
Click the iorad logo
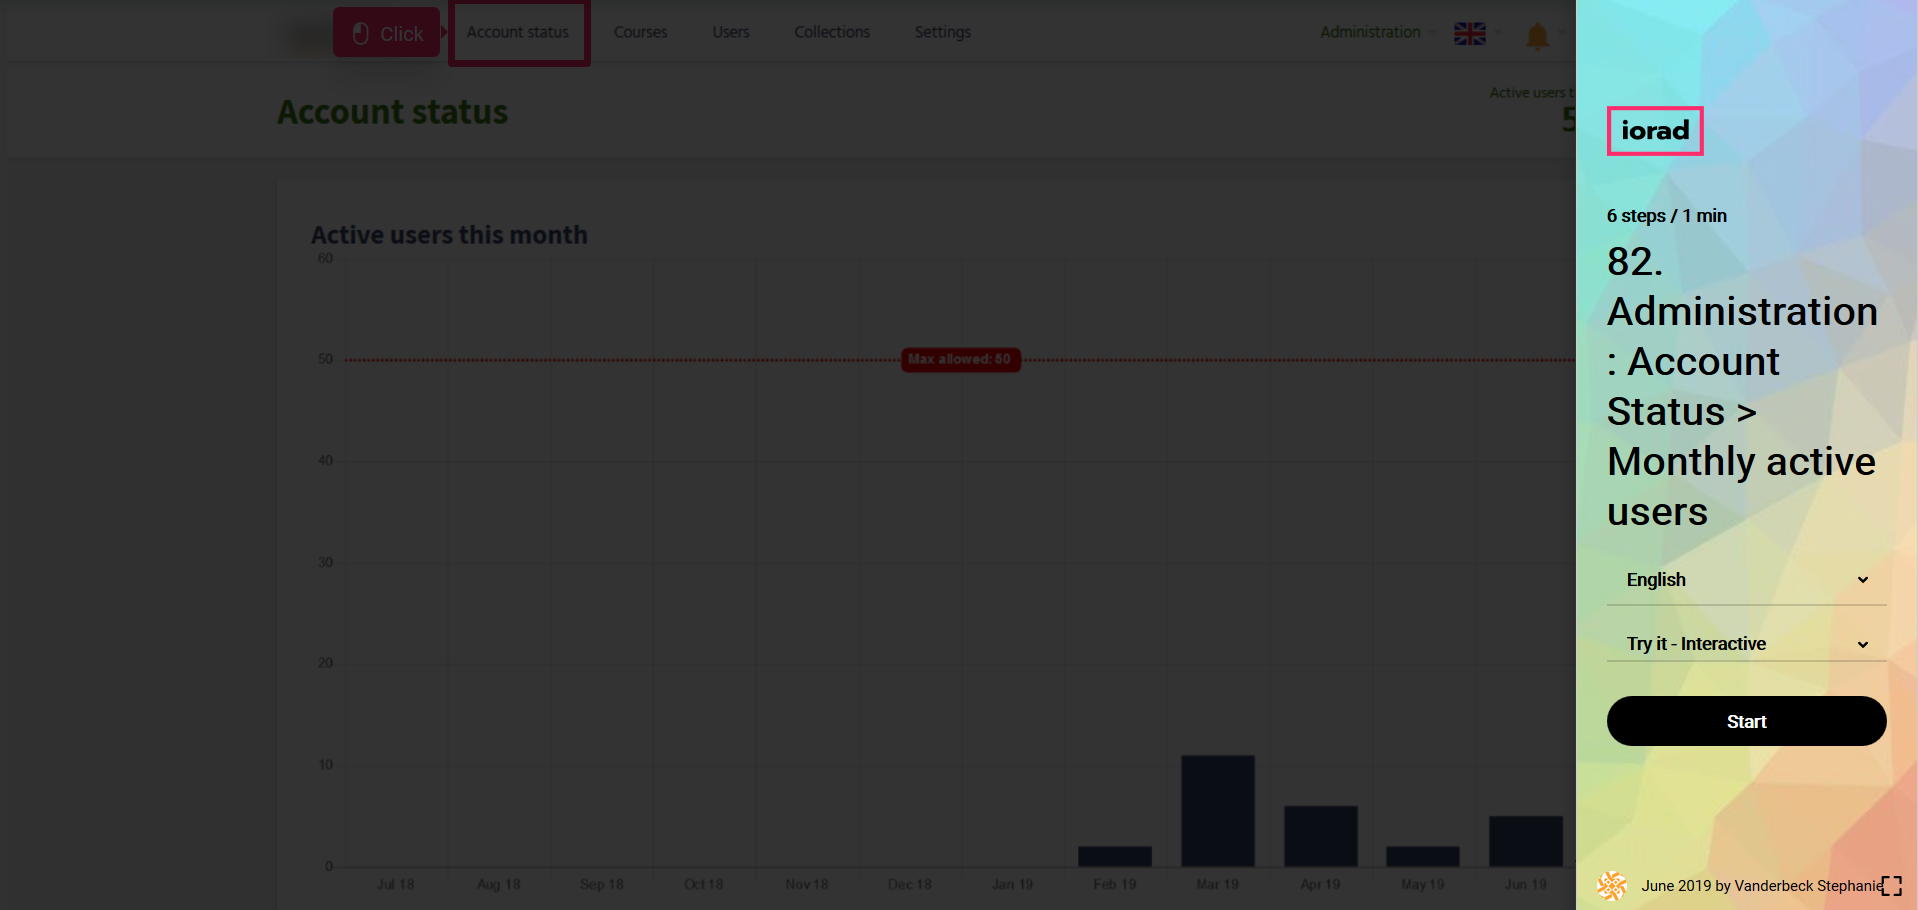pos(1654,131)
